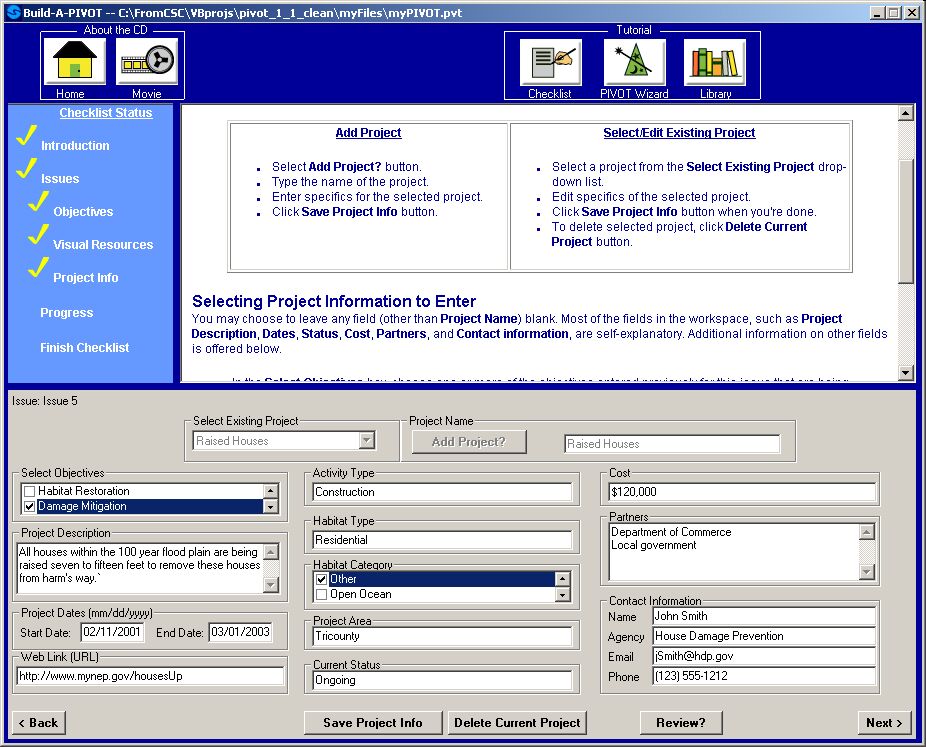The width and height of the screenshot is (926, 747).
Task: Click the End Date field
Action: tap(240, 632)
